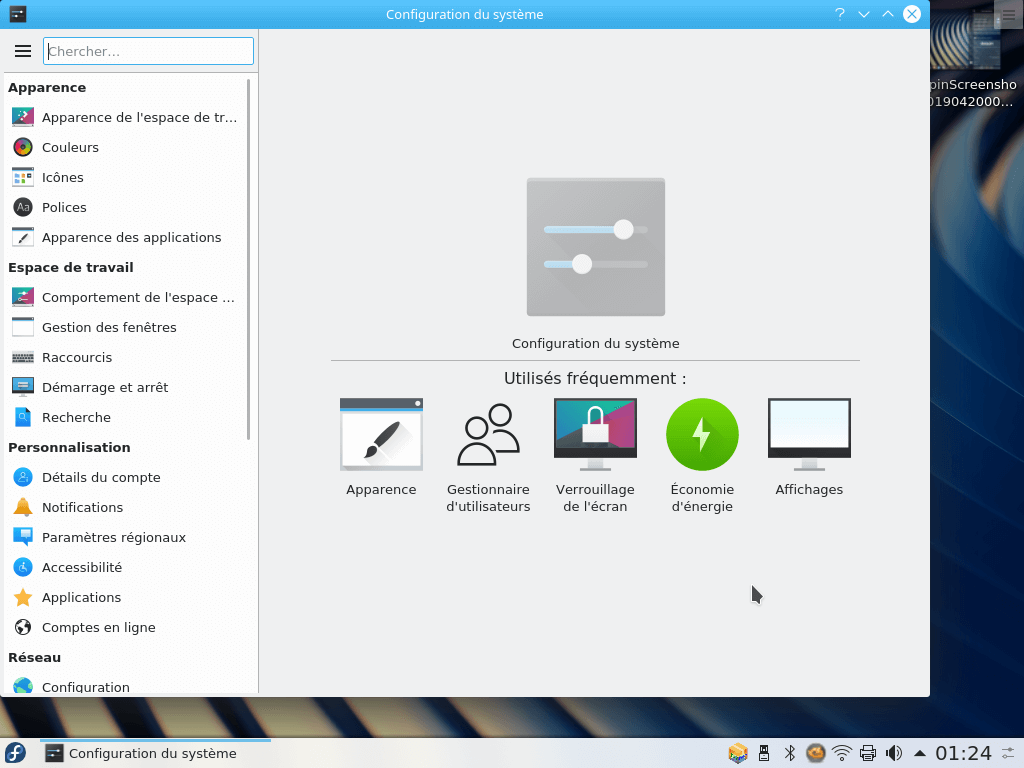Viewport: 1024px width, 768px height.
Task: Open the frequently used Apparence module
Action: 381,448
